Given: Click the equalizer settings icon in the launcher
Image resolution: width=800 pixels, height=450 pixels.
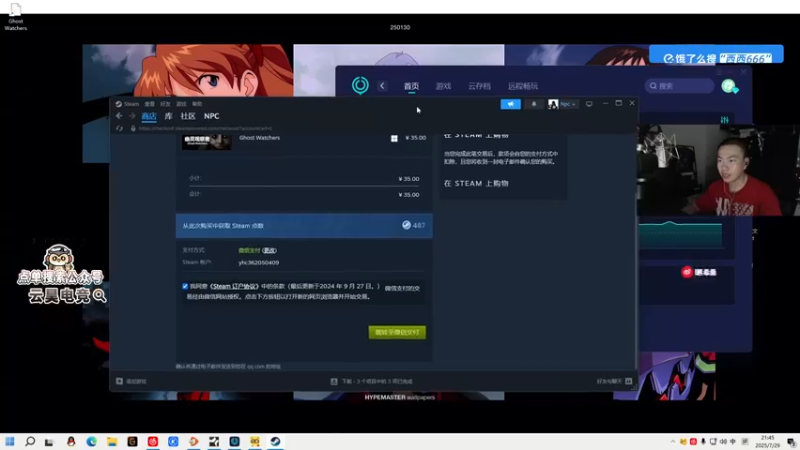Looking at the screenshot, I should 724,120.
